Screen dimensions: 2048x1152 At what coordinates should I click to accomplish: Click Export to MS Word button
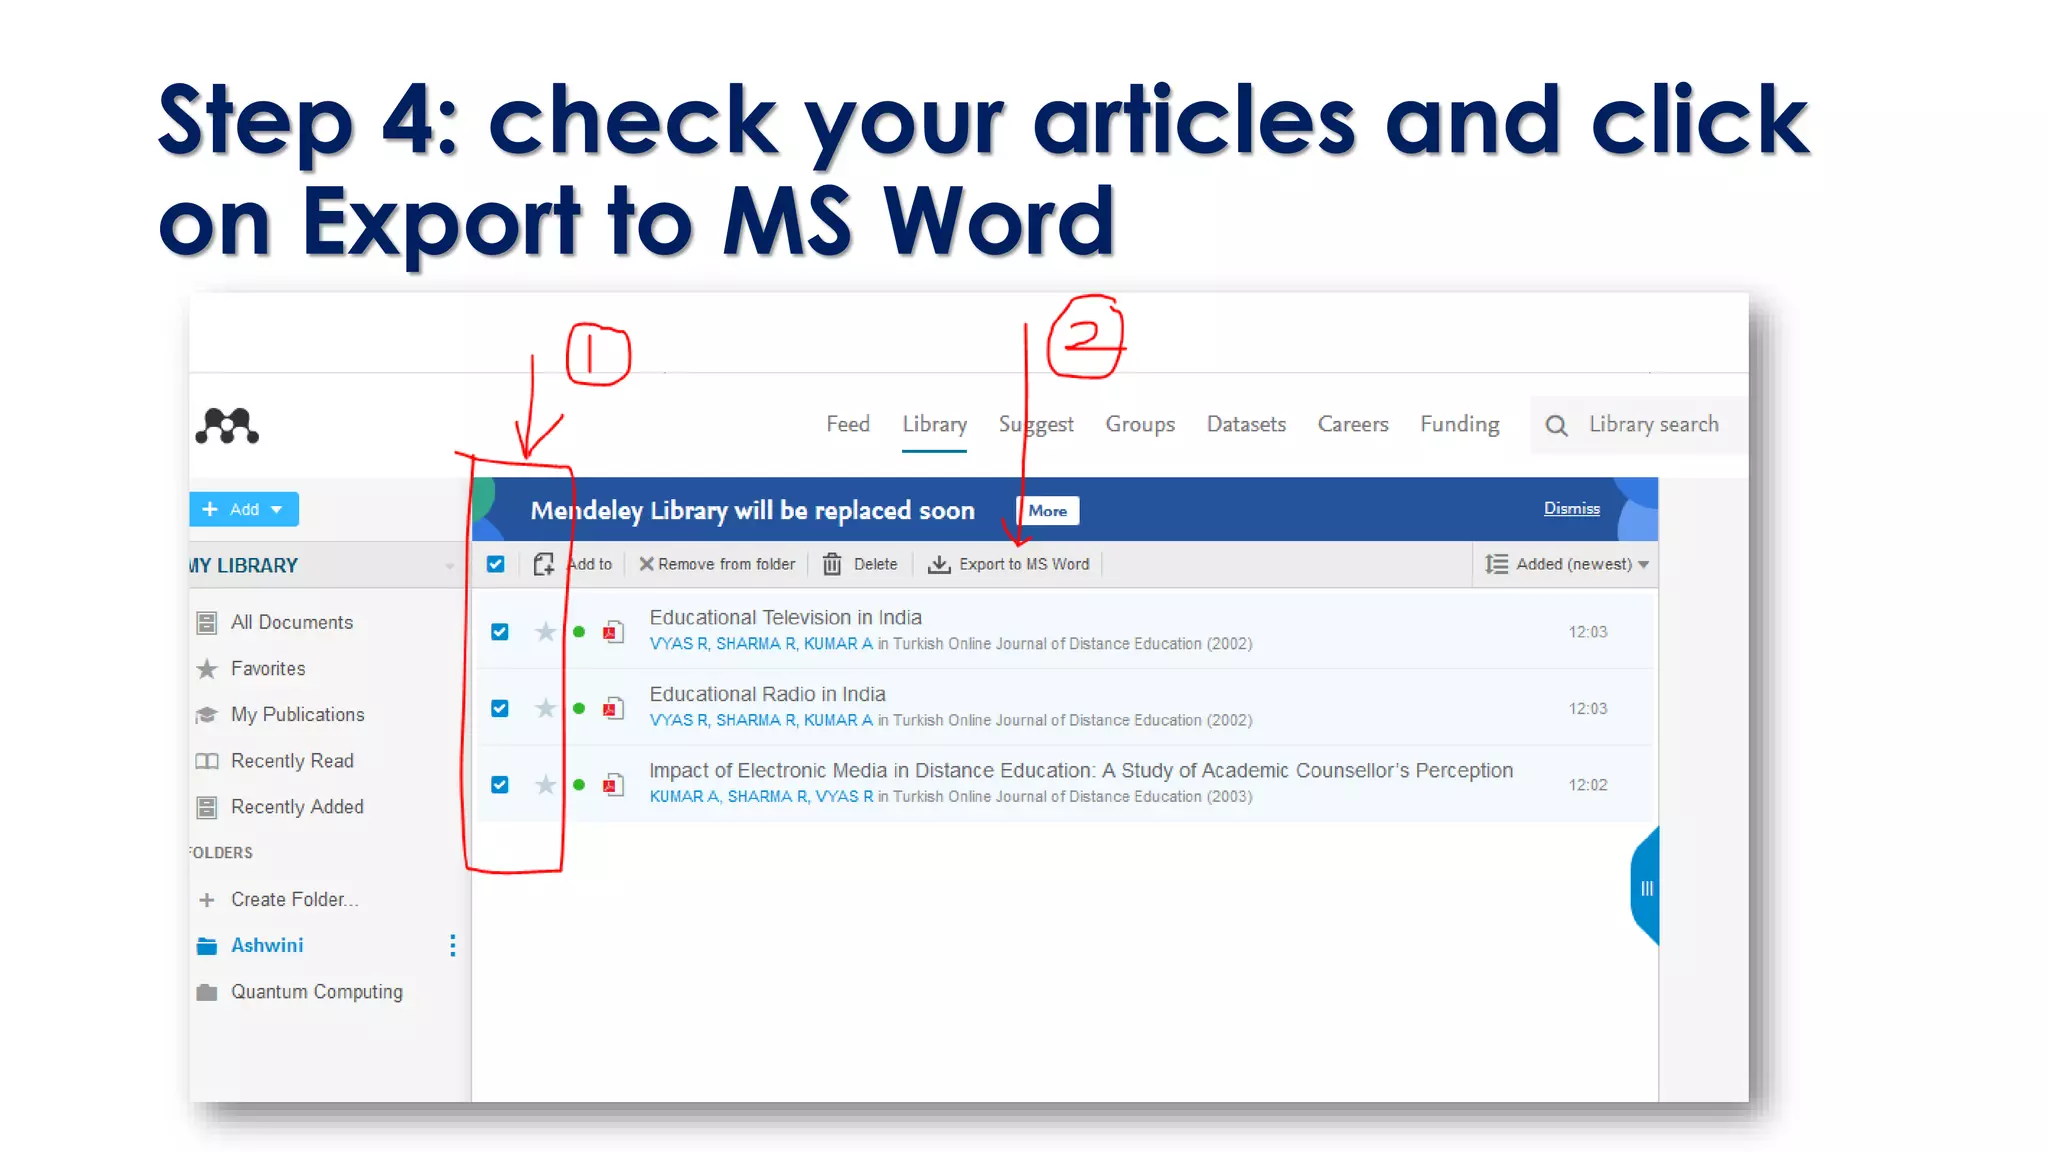coord(1008,564)
